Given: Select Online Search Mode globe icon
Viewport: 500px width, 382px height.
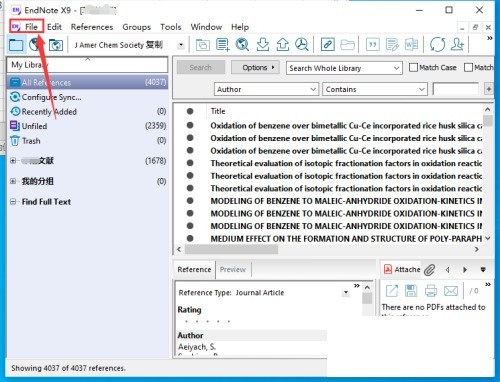Looking at the screenshot, I should point(35,44).
